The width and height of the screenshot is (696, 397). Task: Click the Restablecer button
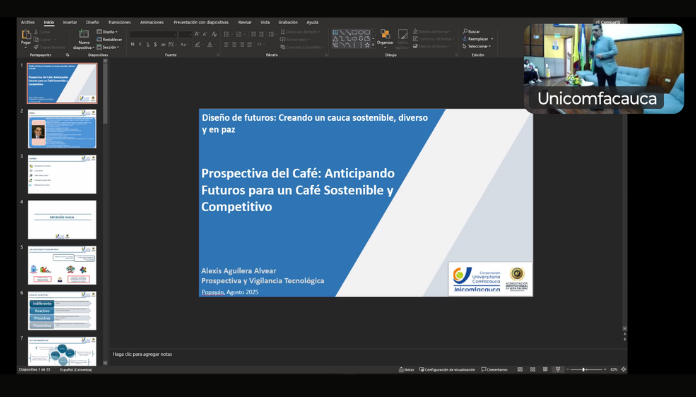coord(109,40)
